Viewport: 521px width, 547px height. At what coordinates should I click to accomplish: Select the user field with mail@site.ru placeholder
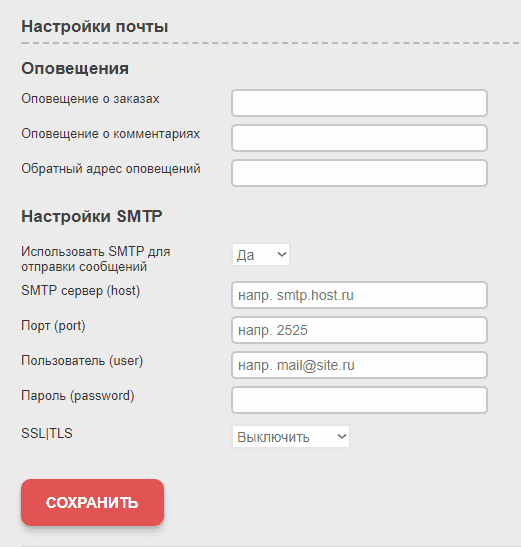(359, 365)
